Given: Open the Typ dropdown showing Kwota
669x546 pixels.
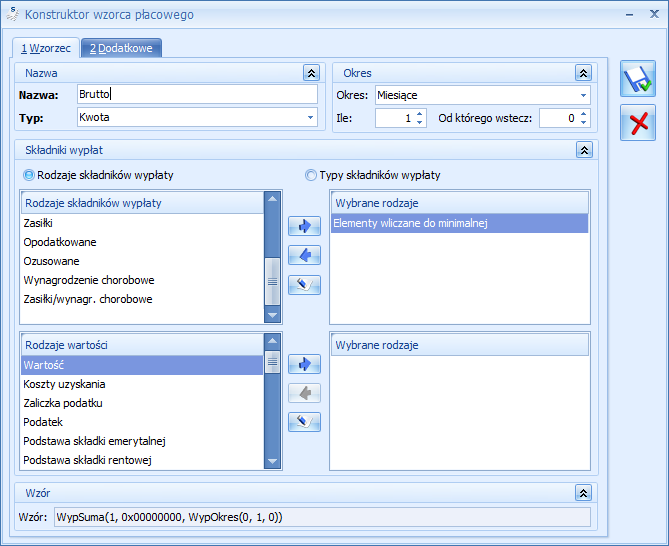Looking at the screenshot, I should (x=310, y=117).
